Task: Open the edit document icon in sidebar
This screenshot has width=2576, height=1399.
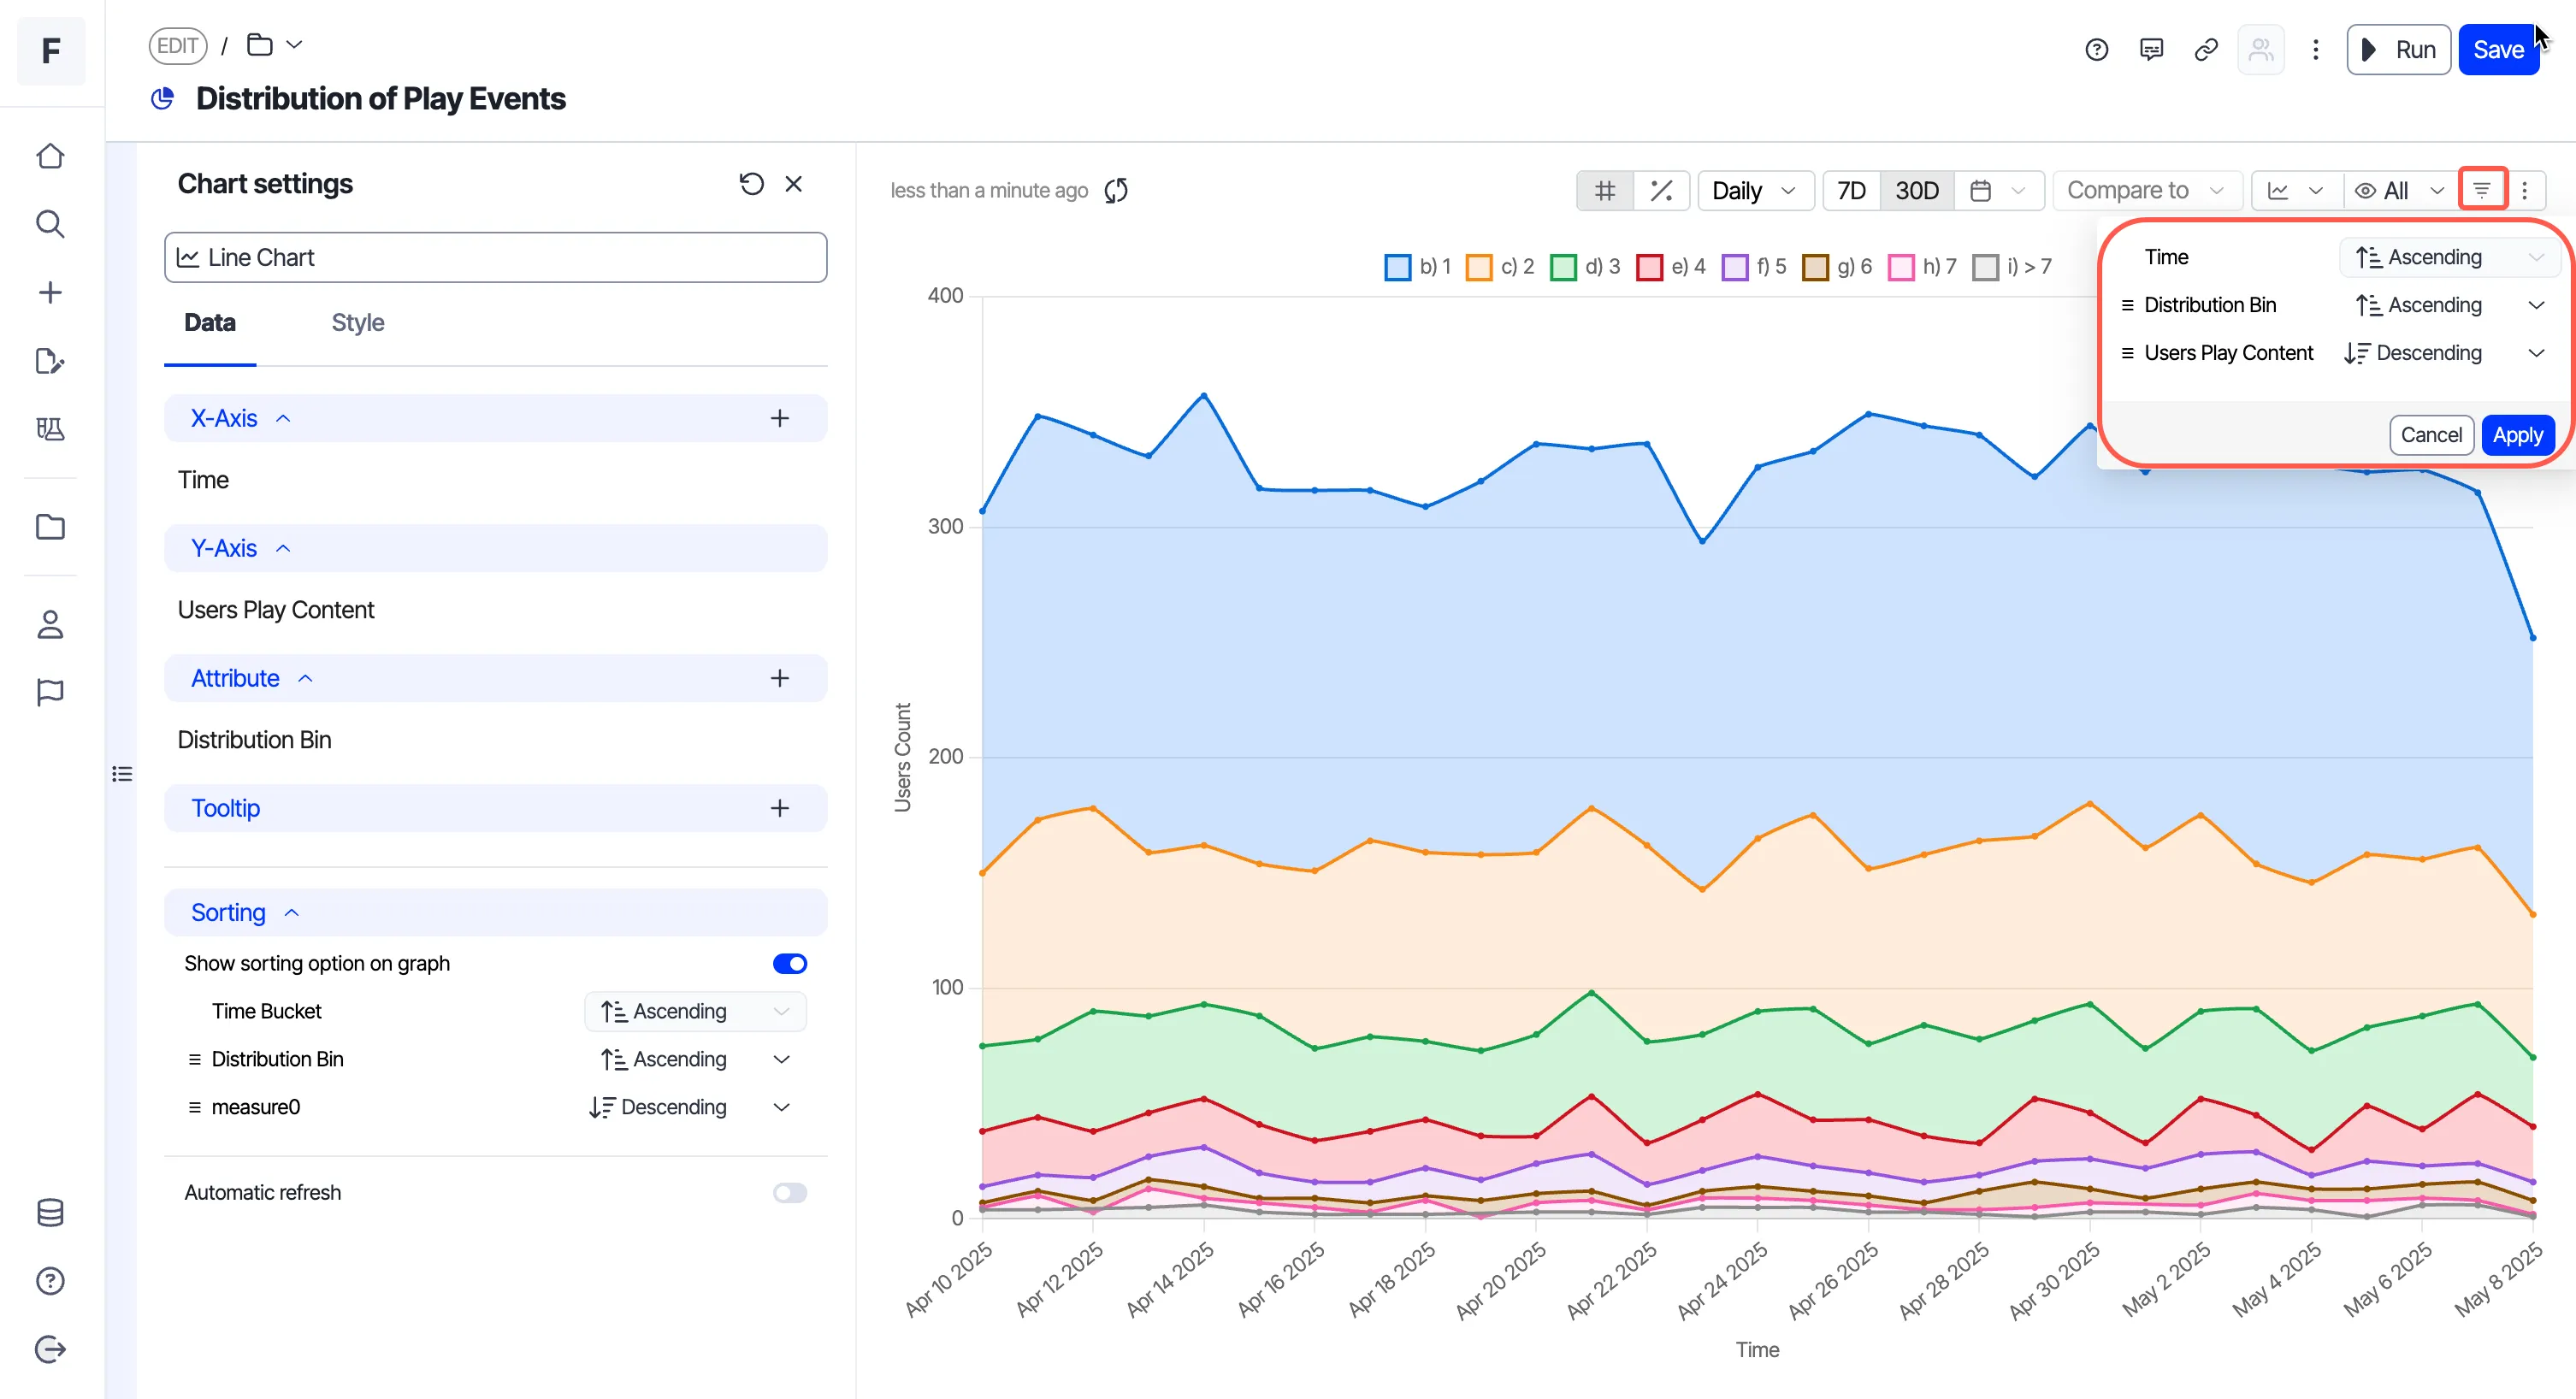Action: 50,361
